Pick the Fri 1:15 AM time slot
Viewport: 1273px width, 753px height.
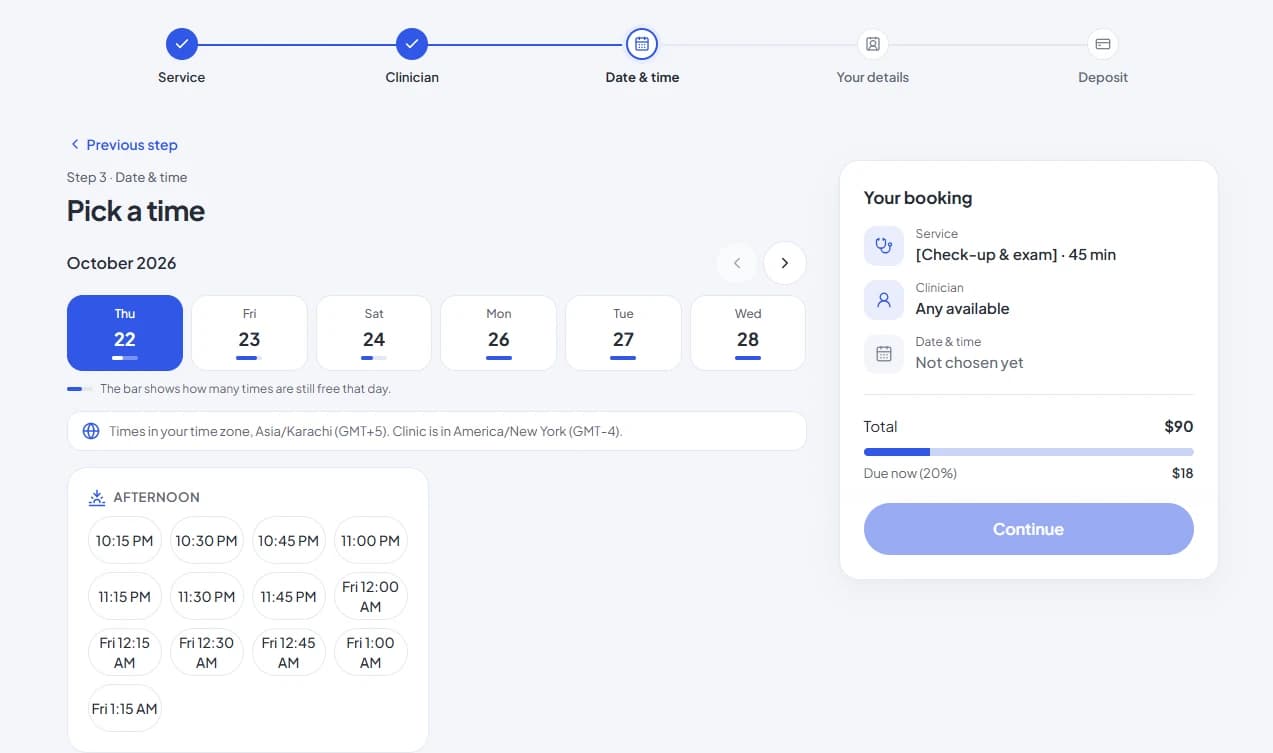125,709
